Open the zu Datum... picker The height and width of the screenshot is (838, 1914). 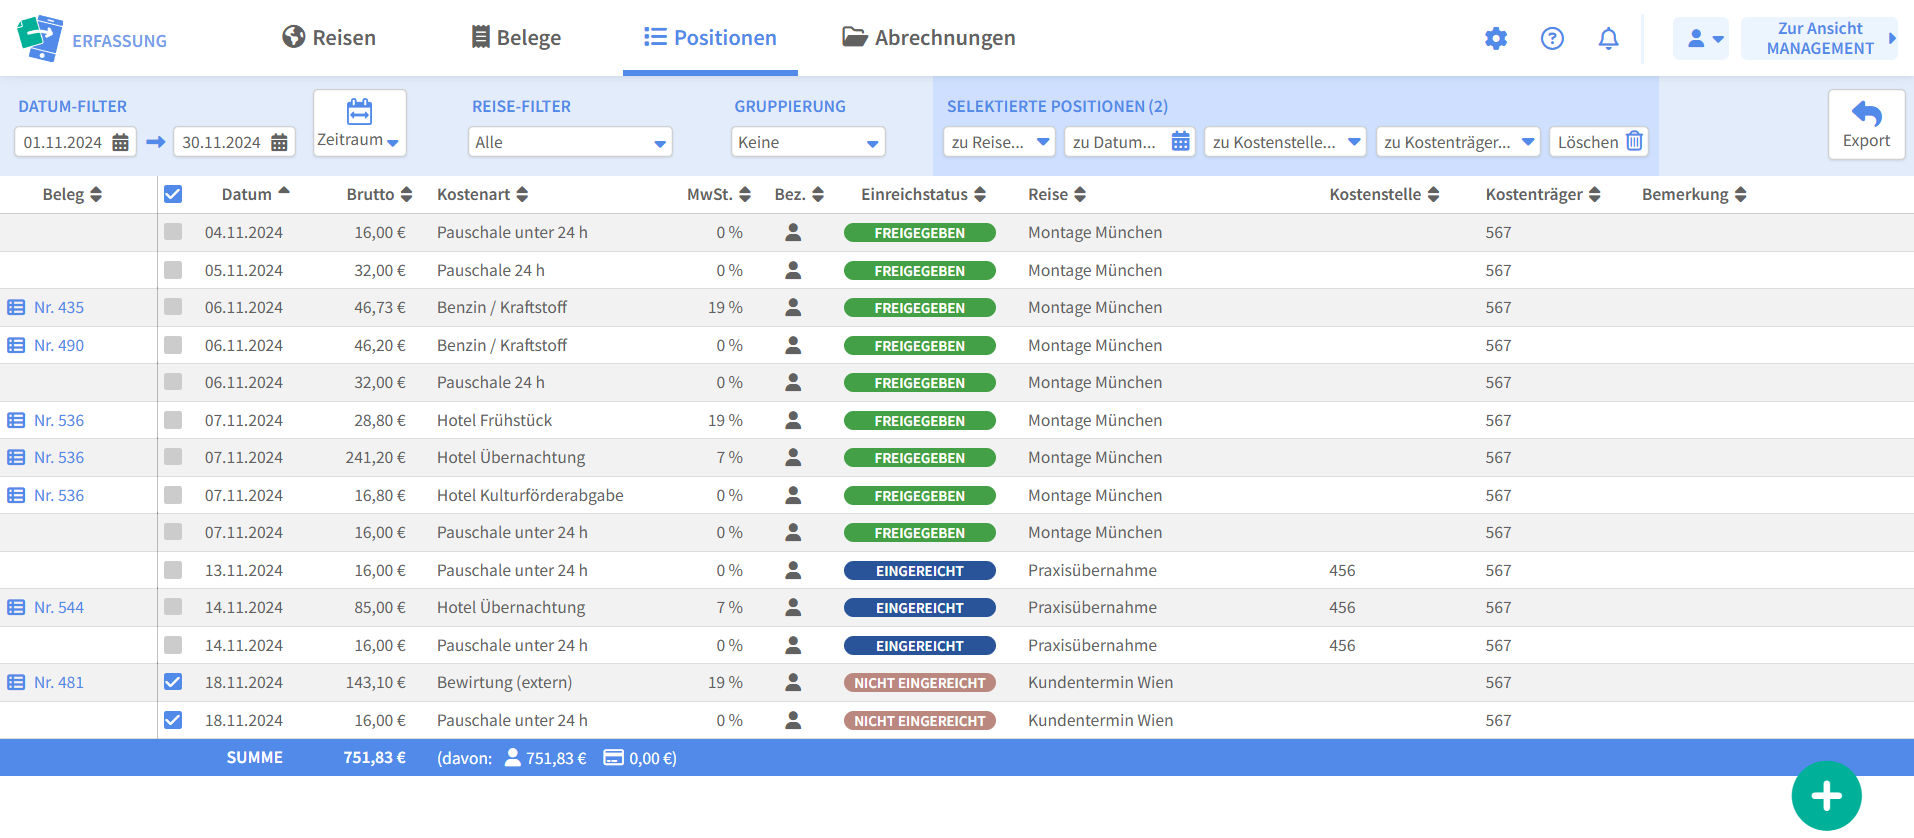1130,142
